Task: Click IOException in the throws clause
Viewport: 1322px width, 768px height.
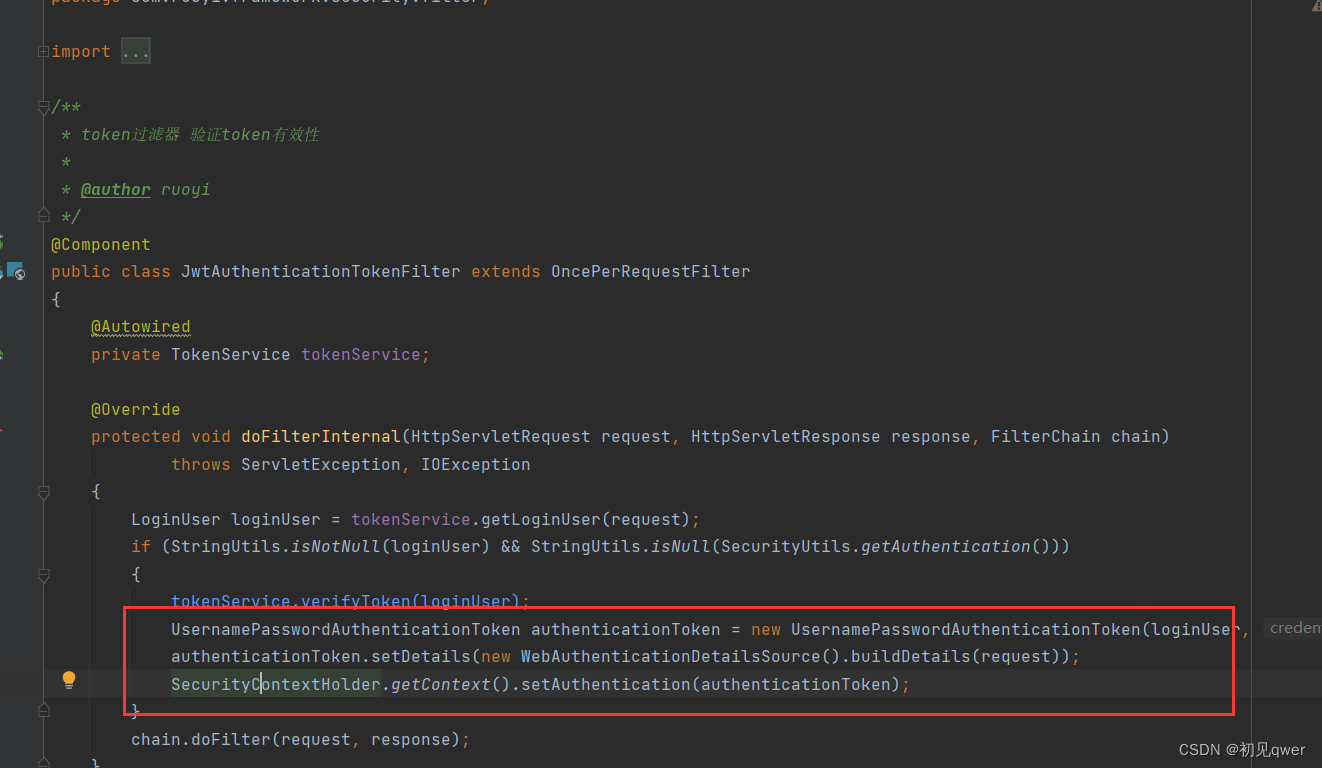Action: [476, 464]
